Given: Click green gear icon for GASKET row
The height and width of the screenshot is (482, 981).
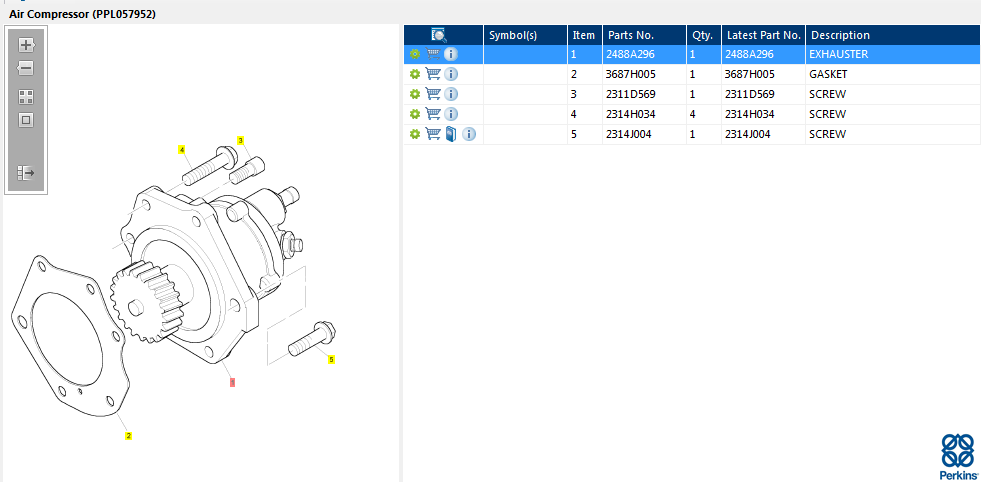Looking at the screenshot, I should [x=414, y=74].
